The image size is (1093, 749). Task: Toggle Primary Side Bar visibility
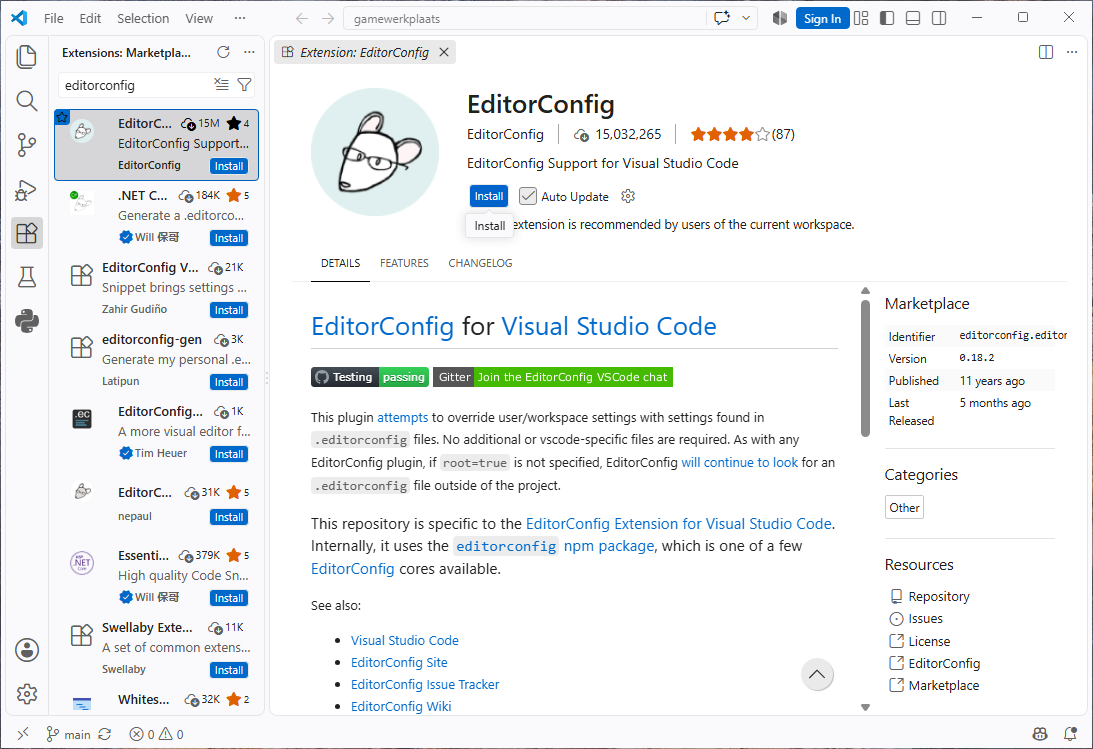(x=887, y=18)
